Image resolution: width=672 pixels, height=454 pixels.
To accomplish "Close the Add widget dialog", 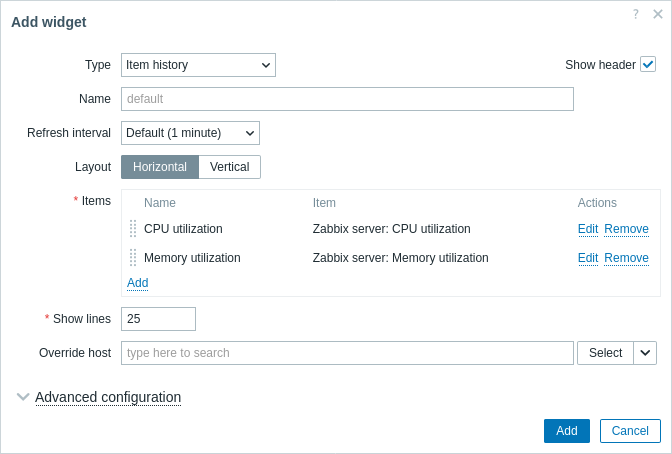I will tap(658, 14).
